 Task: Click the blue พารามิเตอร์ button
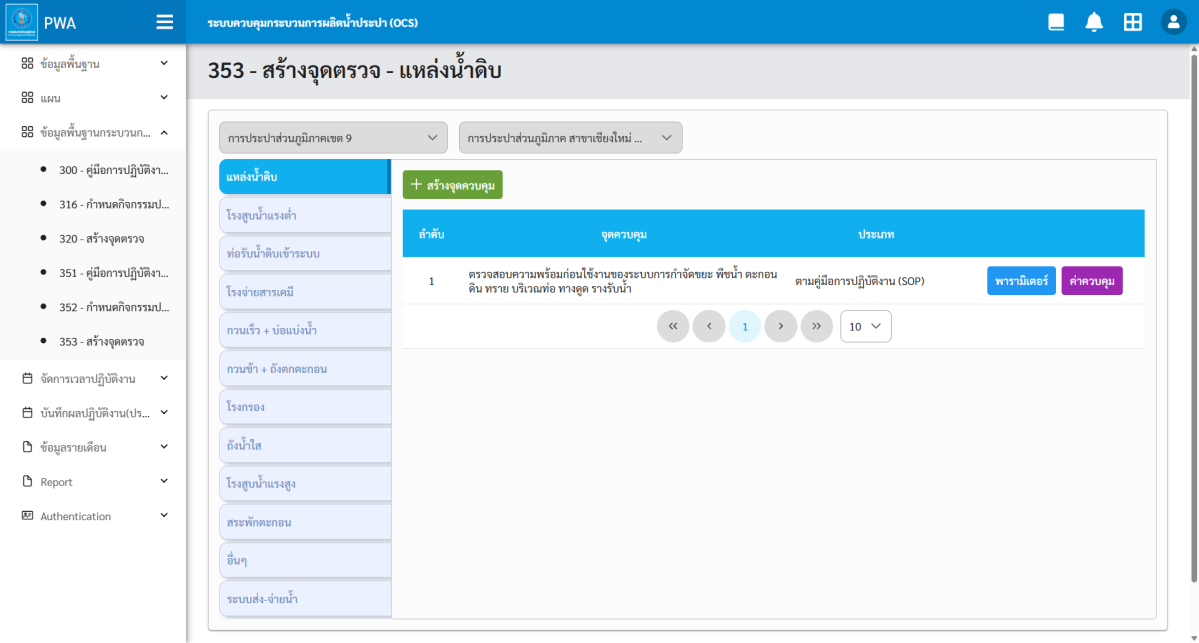point(1021,281)
